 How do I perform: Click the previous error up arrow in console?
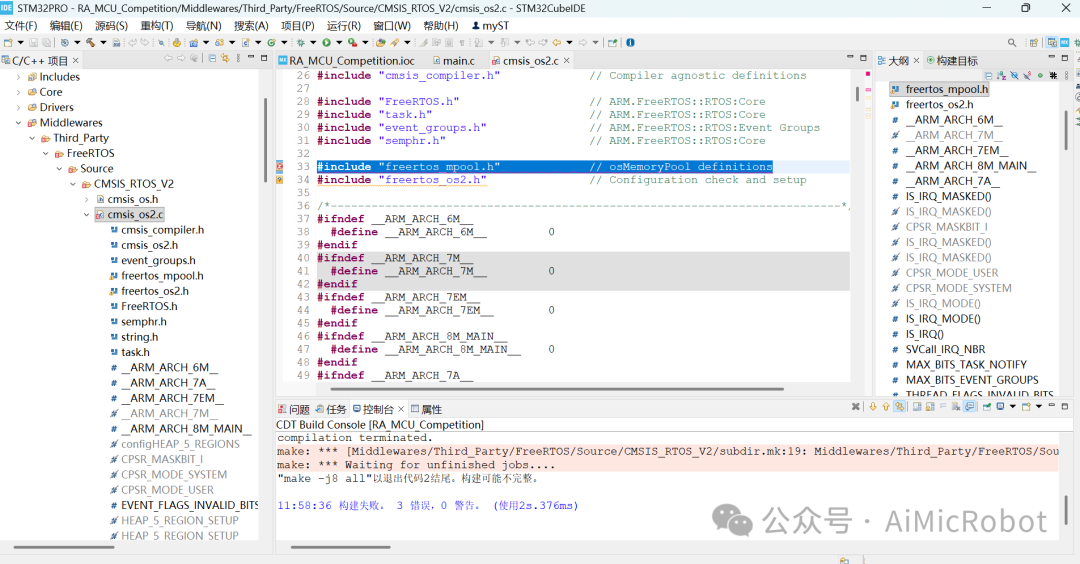(886, 406)
